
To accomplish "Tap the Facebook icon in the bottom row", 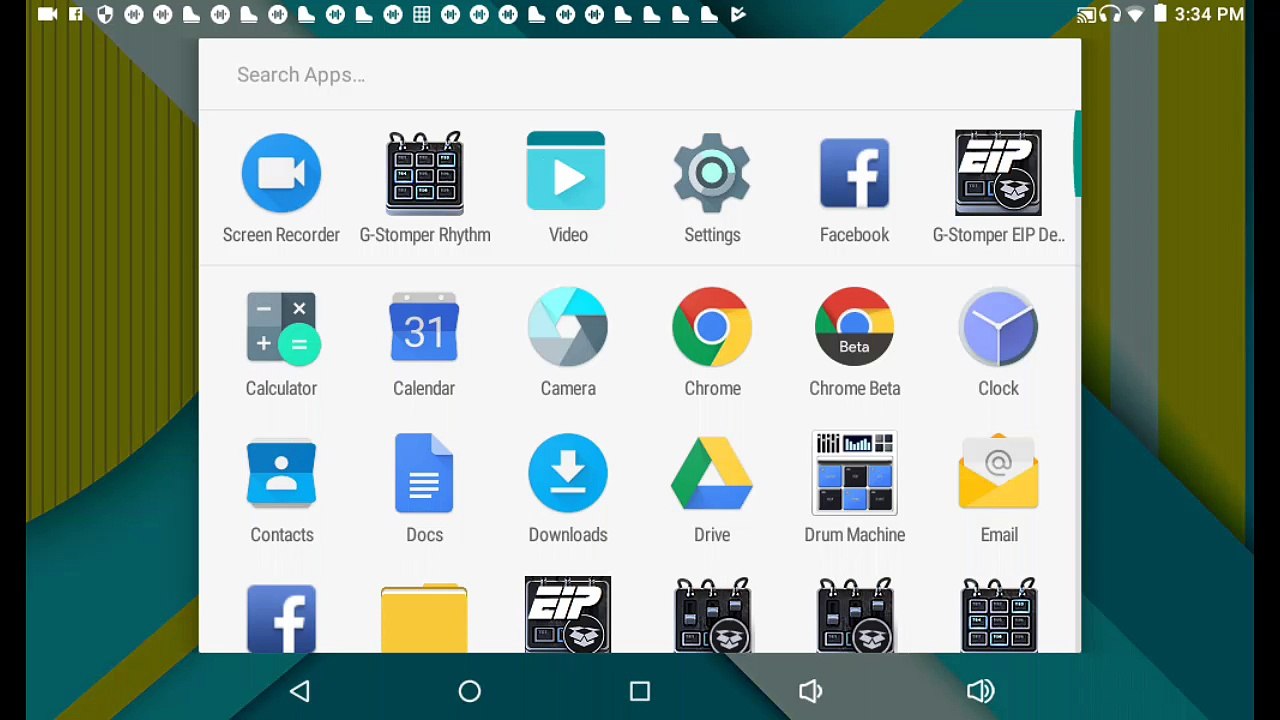I will point(282,619).
